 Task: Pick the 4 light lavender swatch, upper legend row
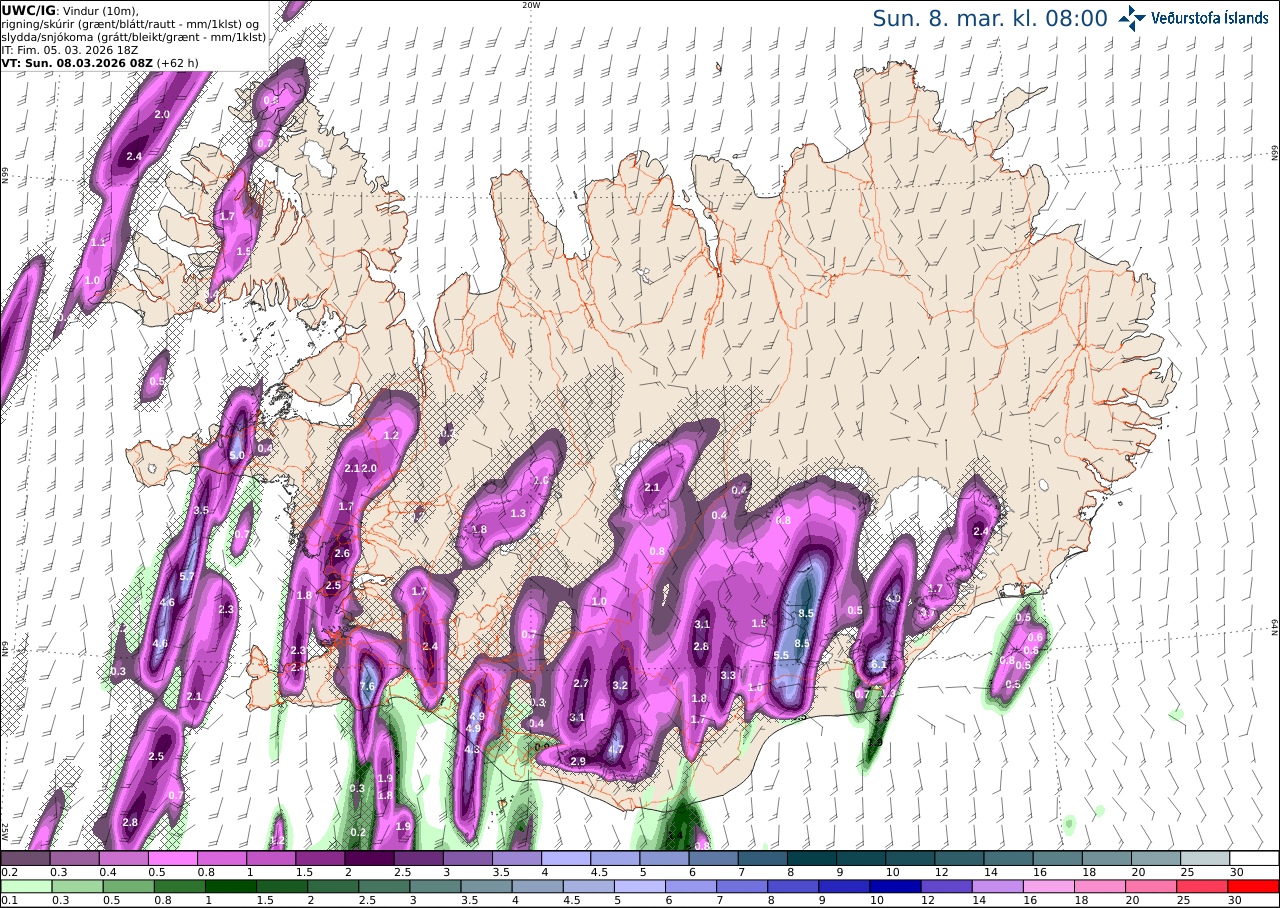coord(566,858)
